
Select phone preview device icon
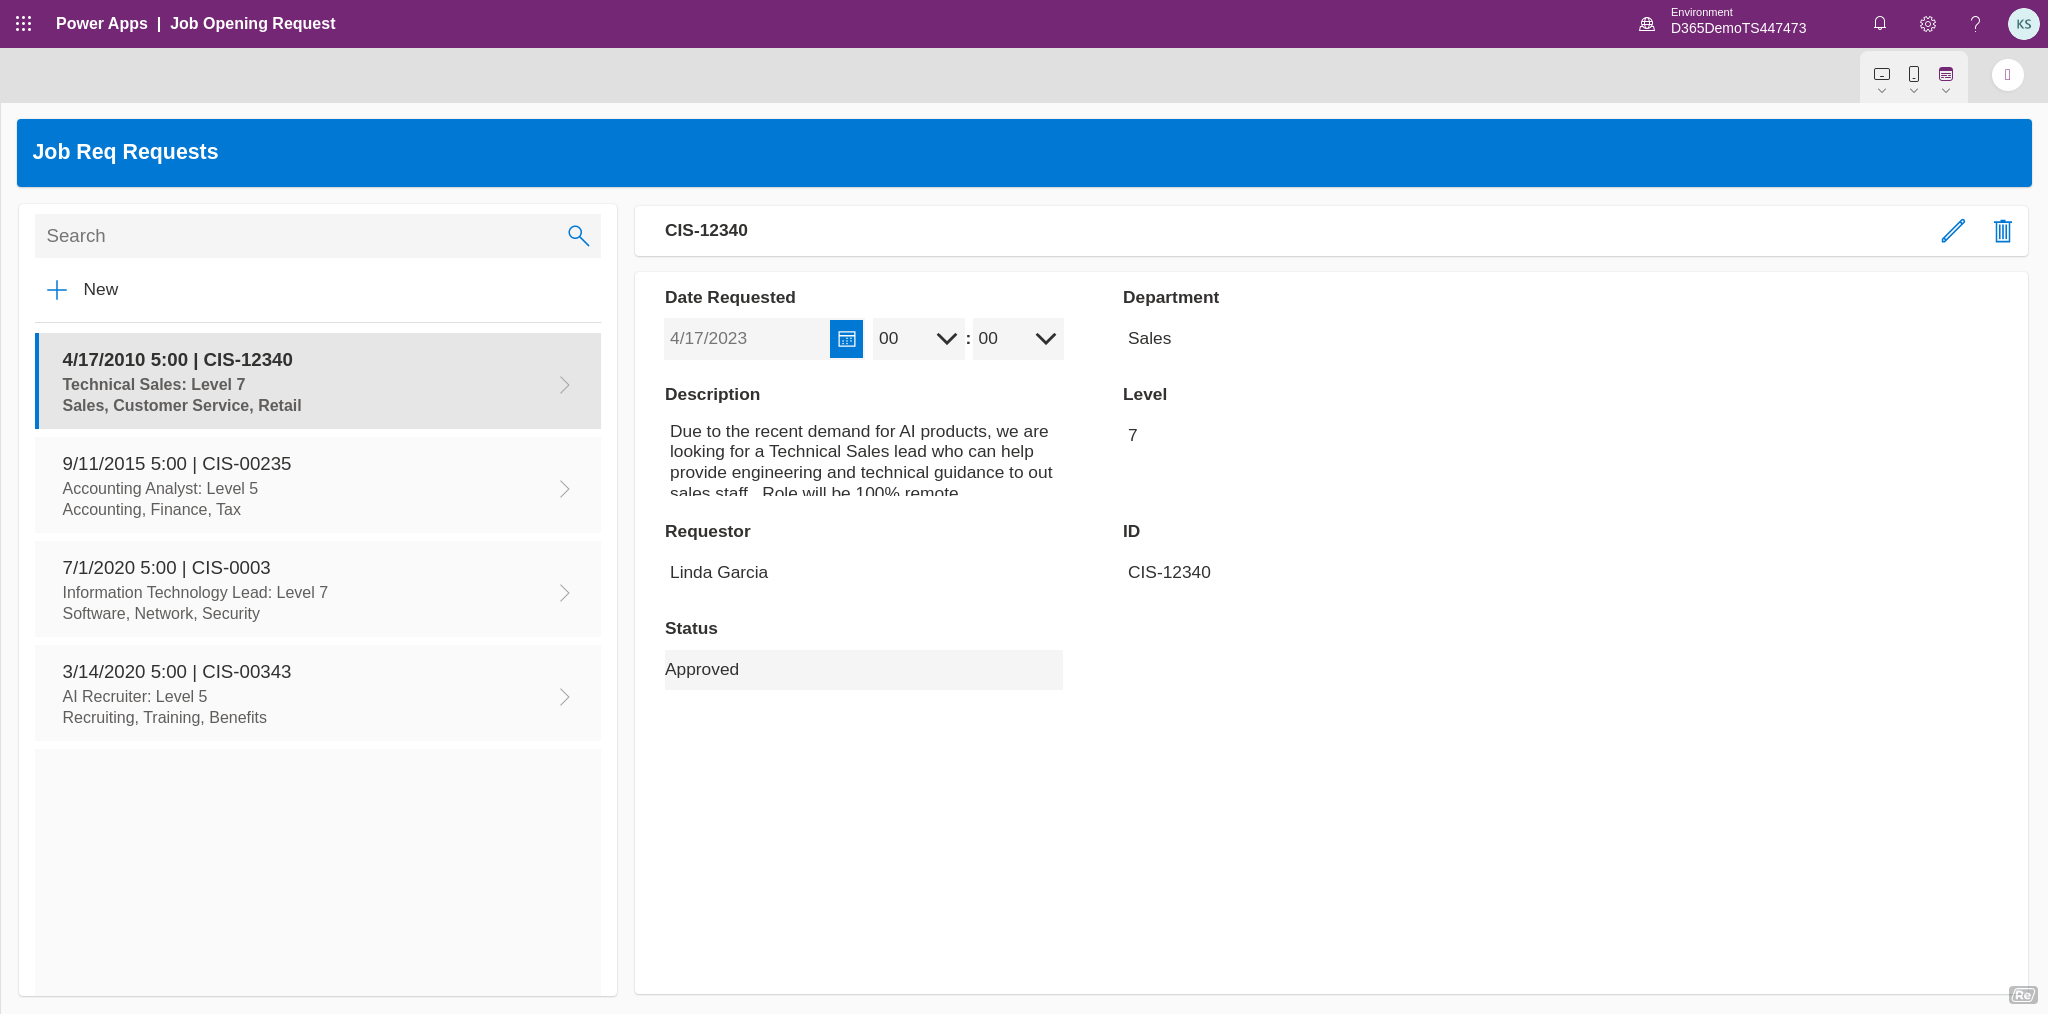1913,75
